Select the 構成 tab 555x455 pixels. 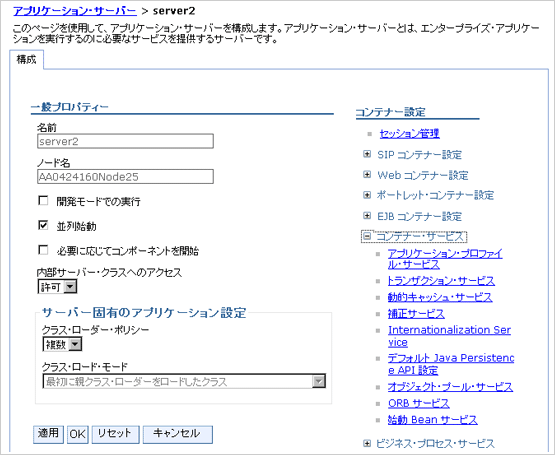[x=27, y=59]
